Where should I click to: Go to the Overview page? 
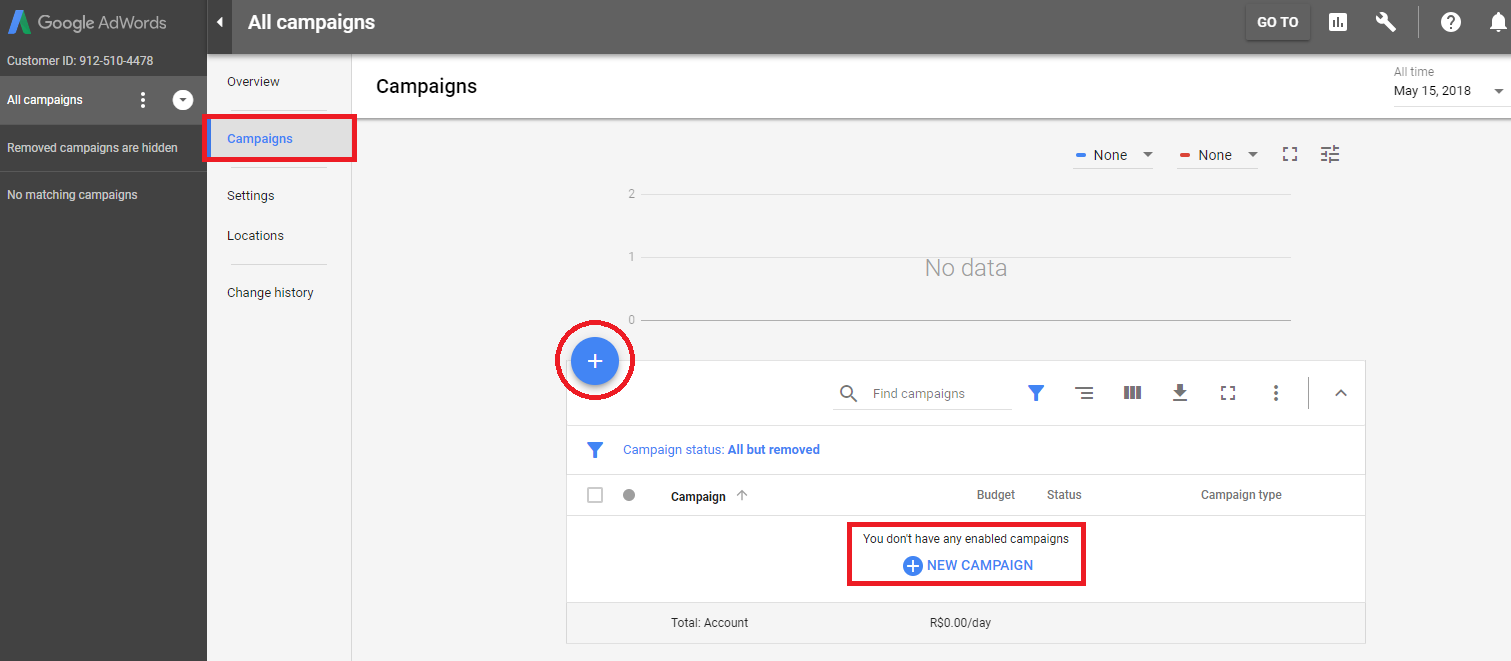253,82
